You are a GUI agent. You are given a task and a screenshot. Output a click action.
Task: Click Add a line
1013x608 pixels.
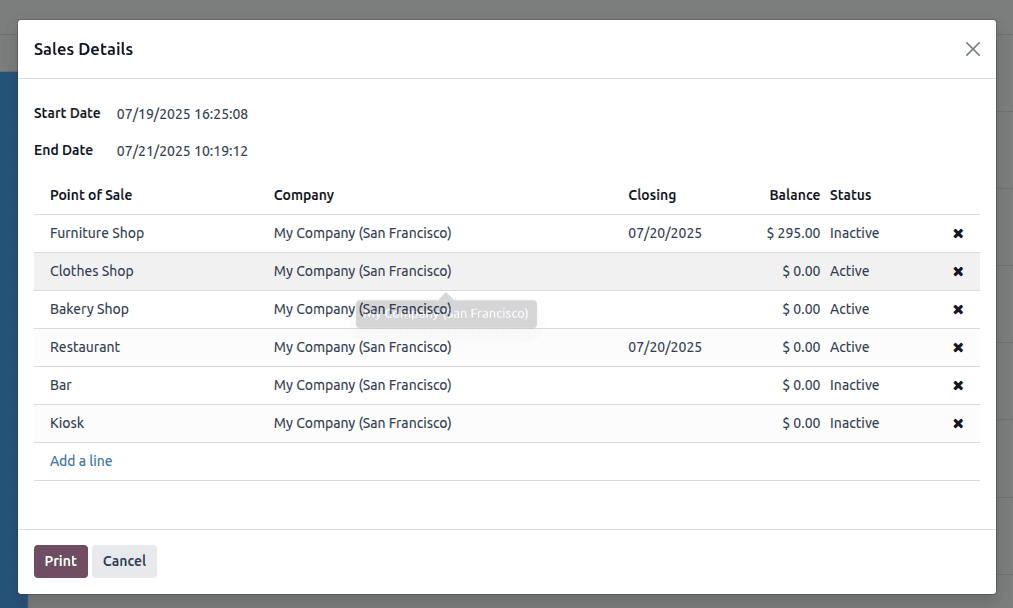click(x=81, y=460)
